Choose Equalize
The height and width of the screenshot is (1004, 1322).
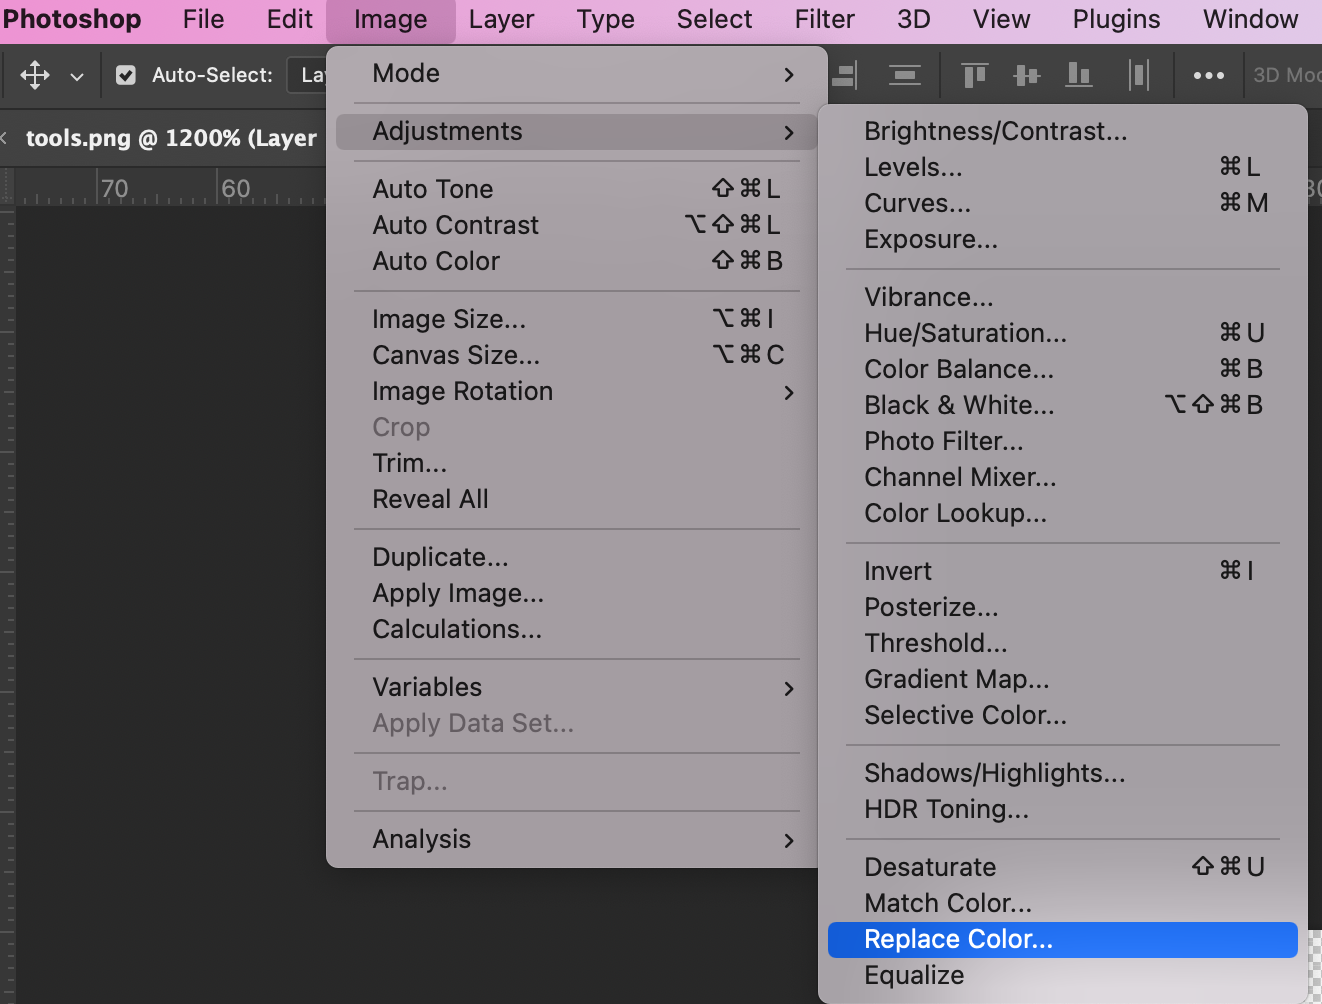click(1063, 975)
